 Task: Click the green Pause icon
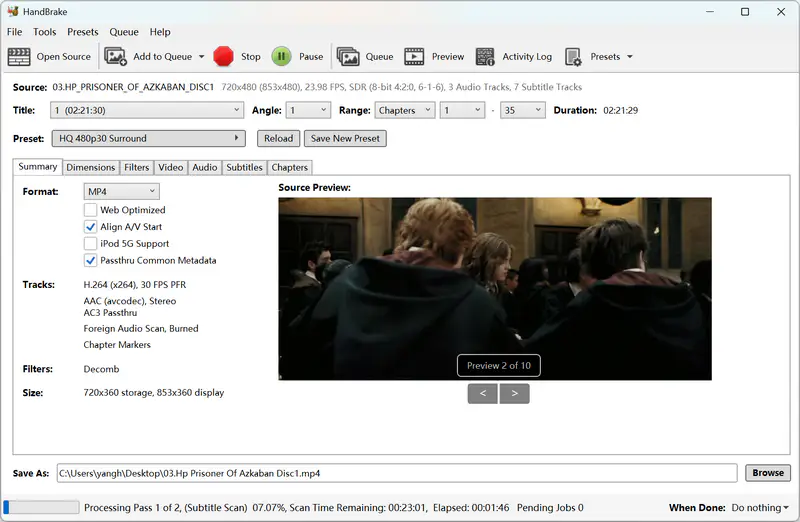[x=281, y=57]
